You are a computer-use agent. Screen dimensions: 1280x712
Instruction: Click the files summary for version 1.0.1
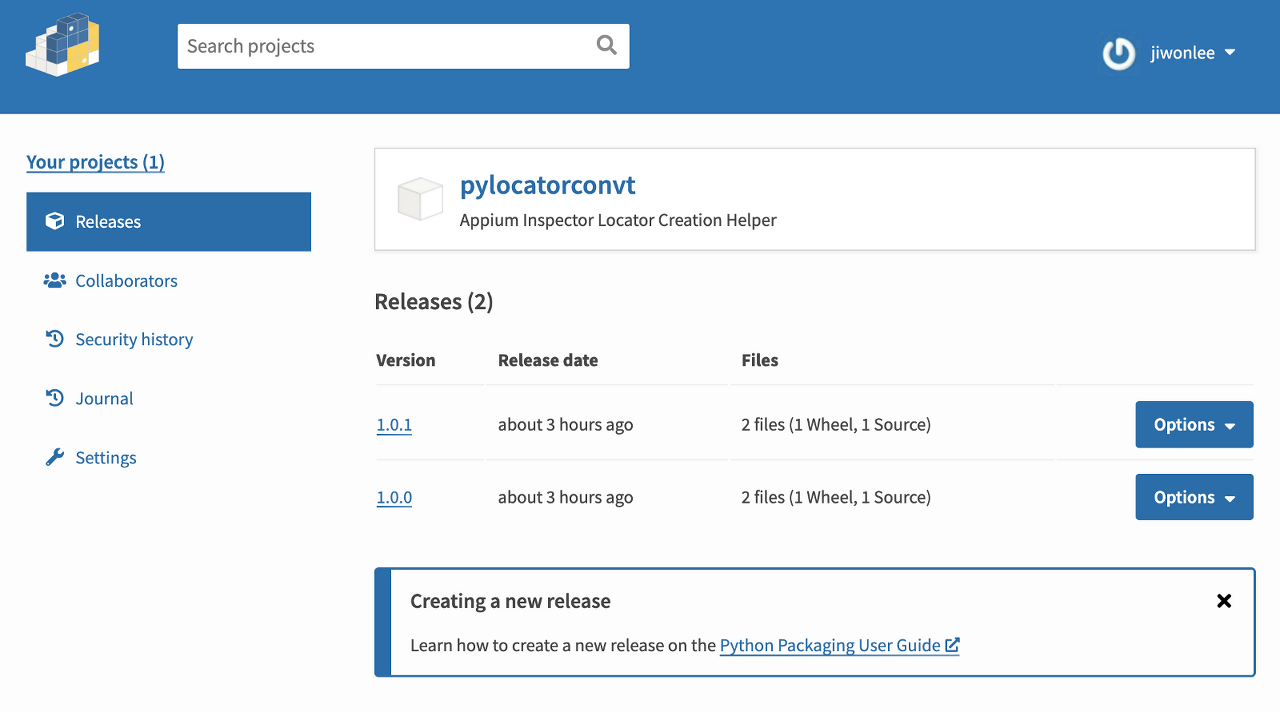(x=836, y=425)
